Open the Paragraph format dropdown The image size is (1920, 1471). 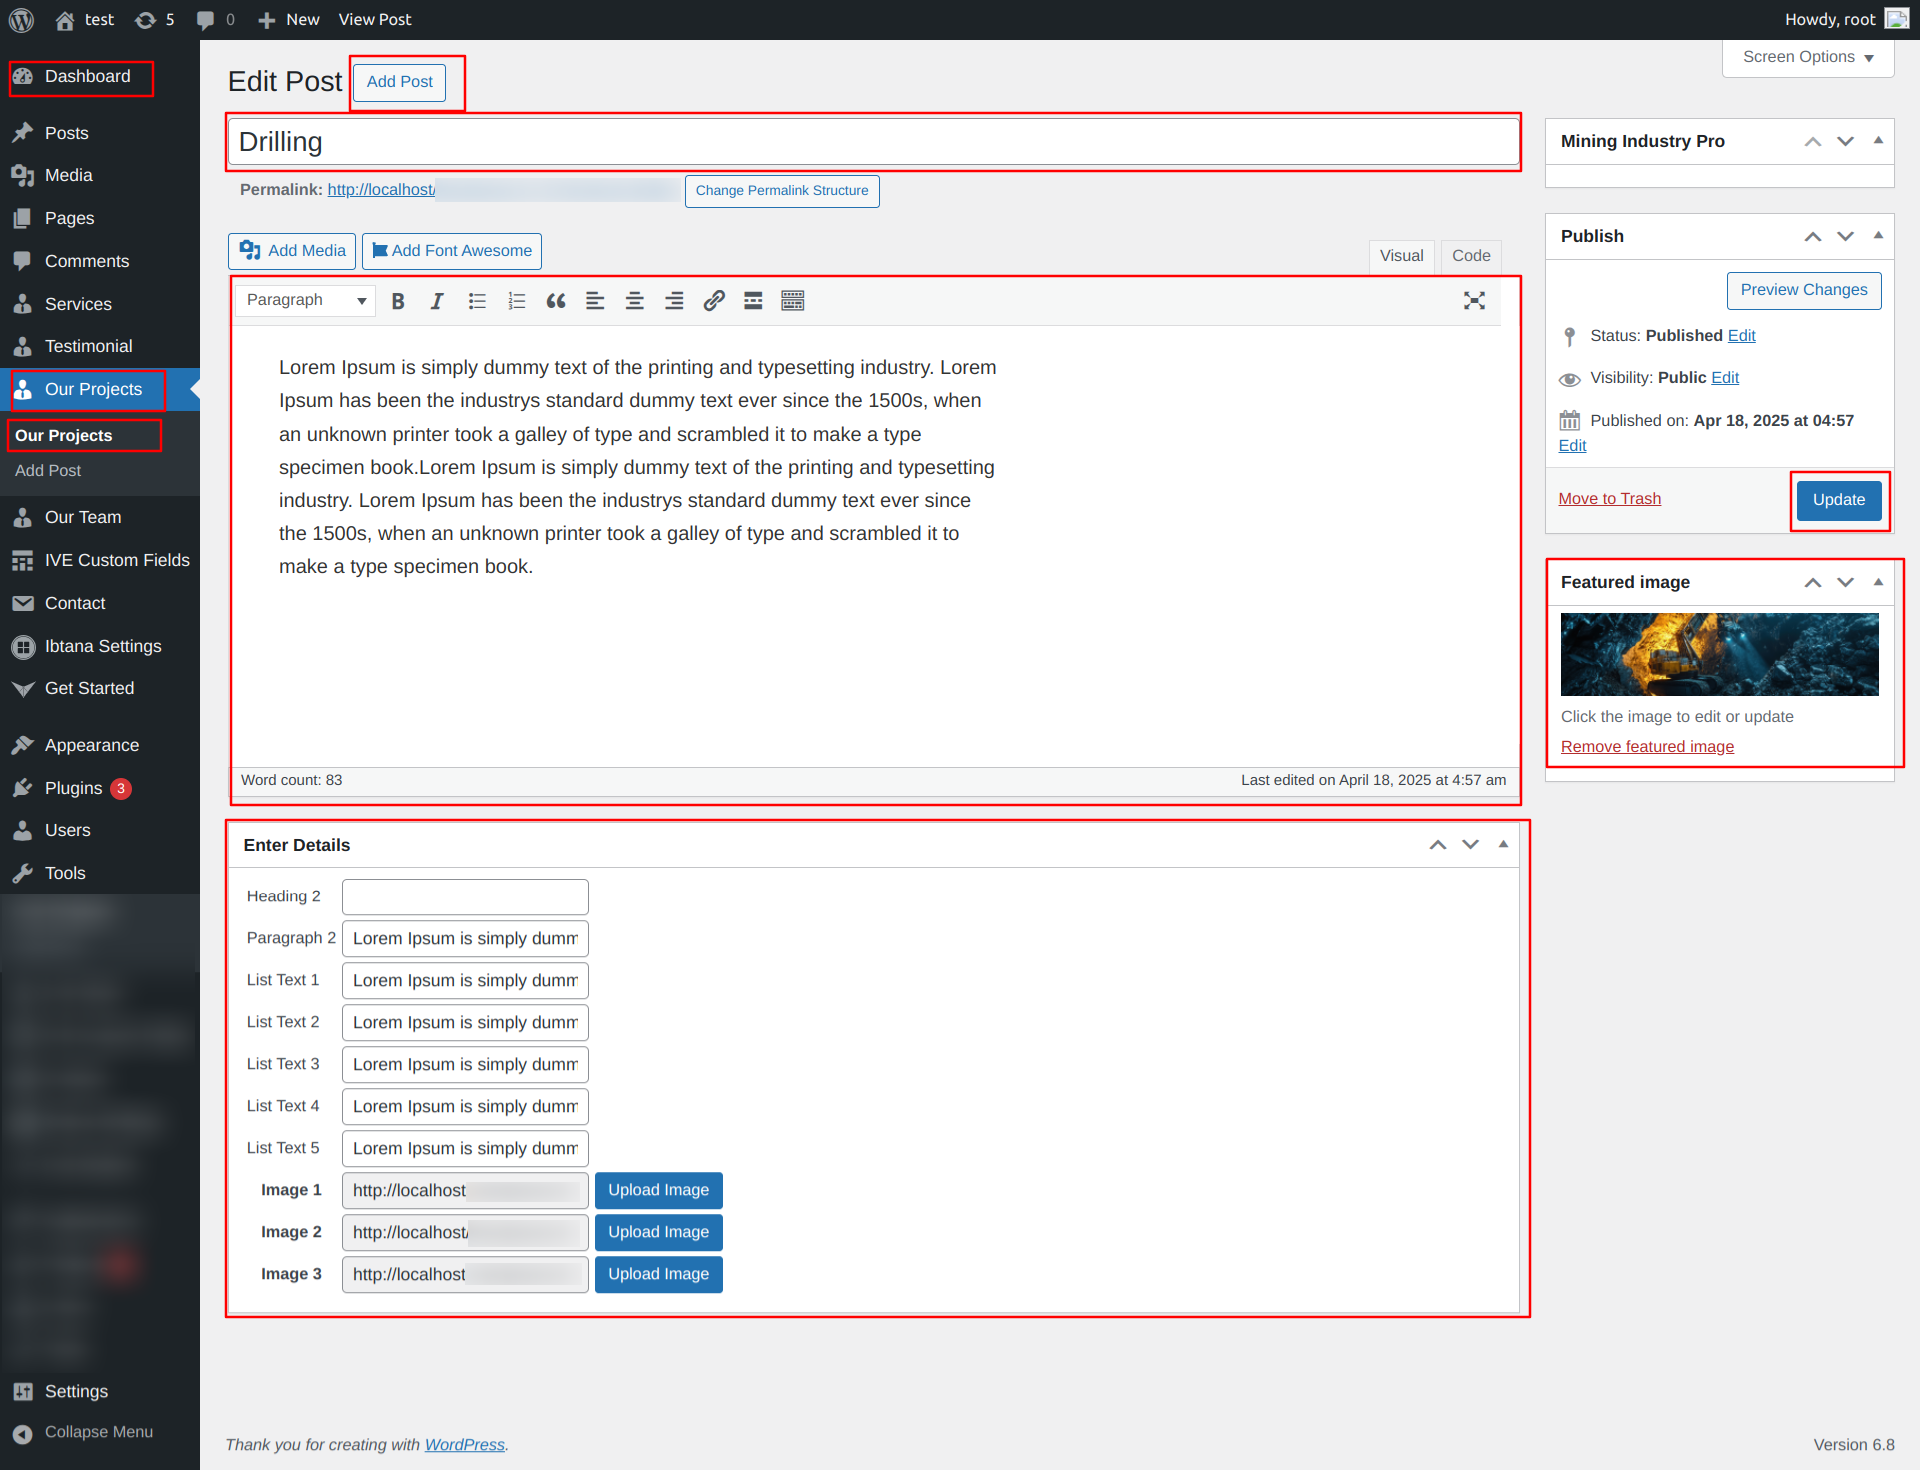click(306, 301)
